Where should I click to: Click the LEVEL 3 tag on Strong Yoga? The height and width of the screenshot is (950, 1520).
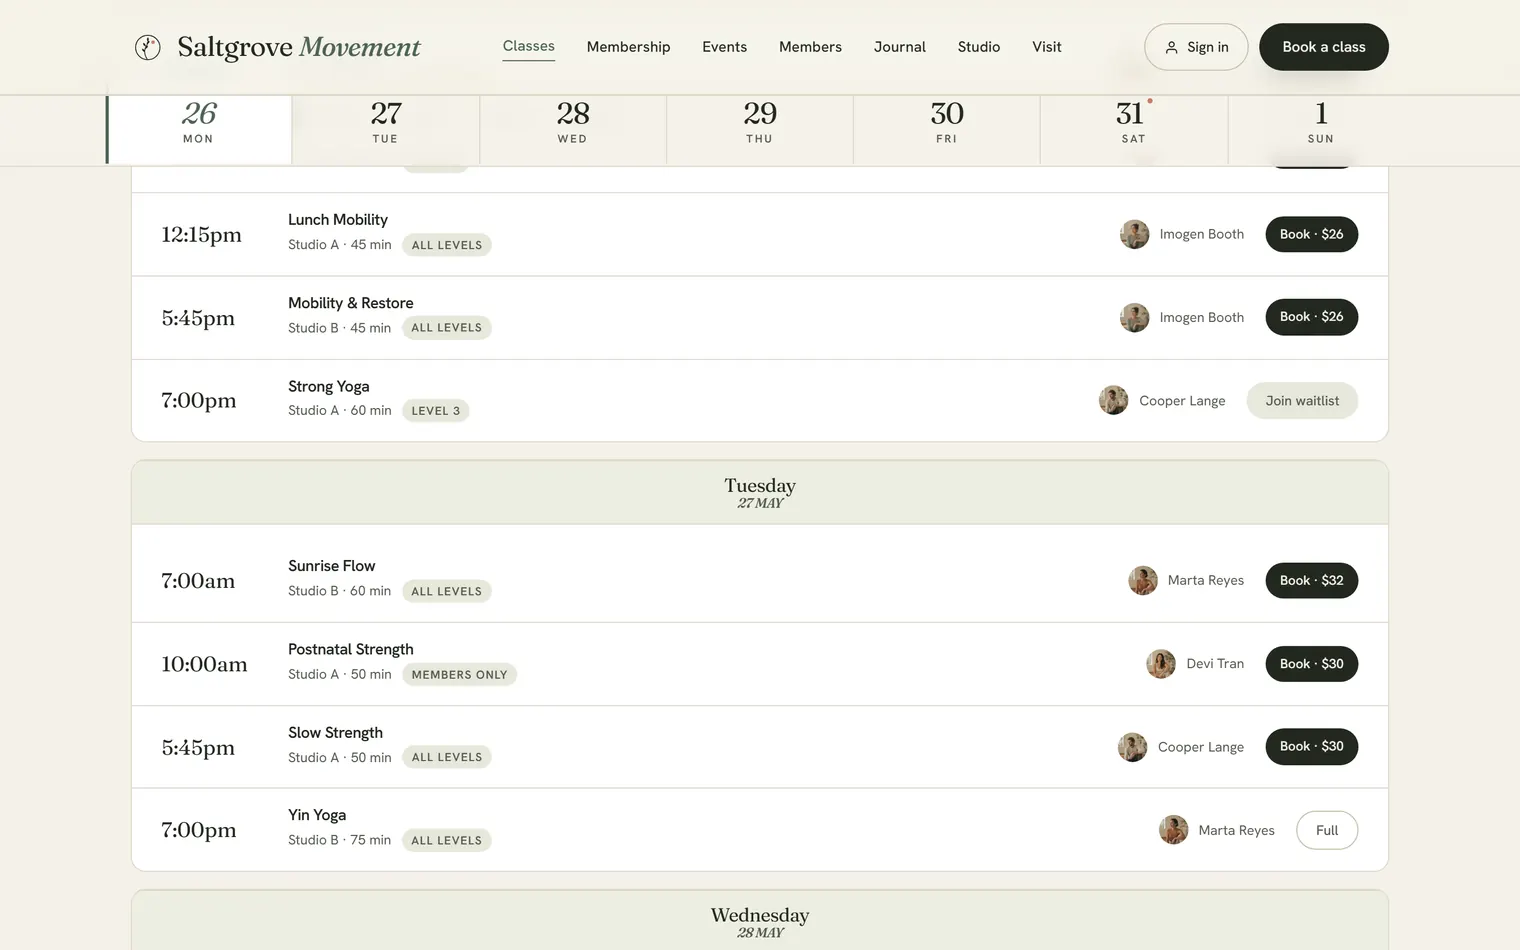coord(436,411)
